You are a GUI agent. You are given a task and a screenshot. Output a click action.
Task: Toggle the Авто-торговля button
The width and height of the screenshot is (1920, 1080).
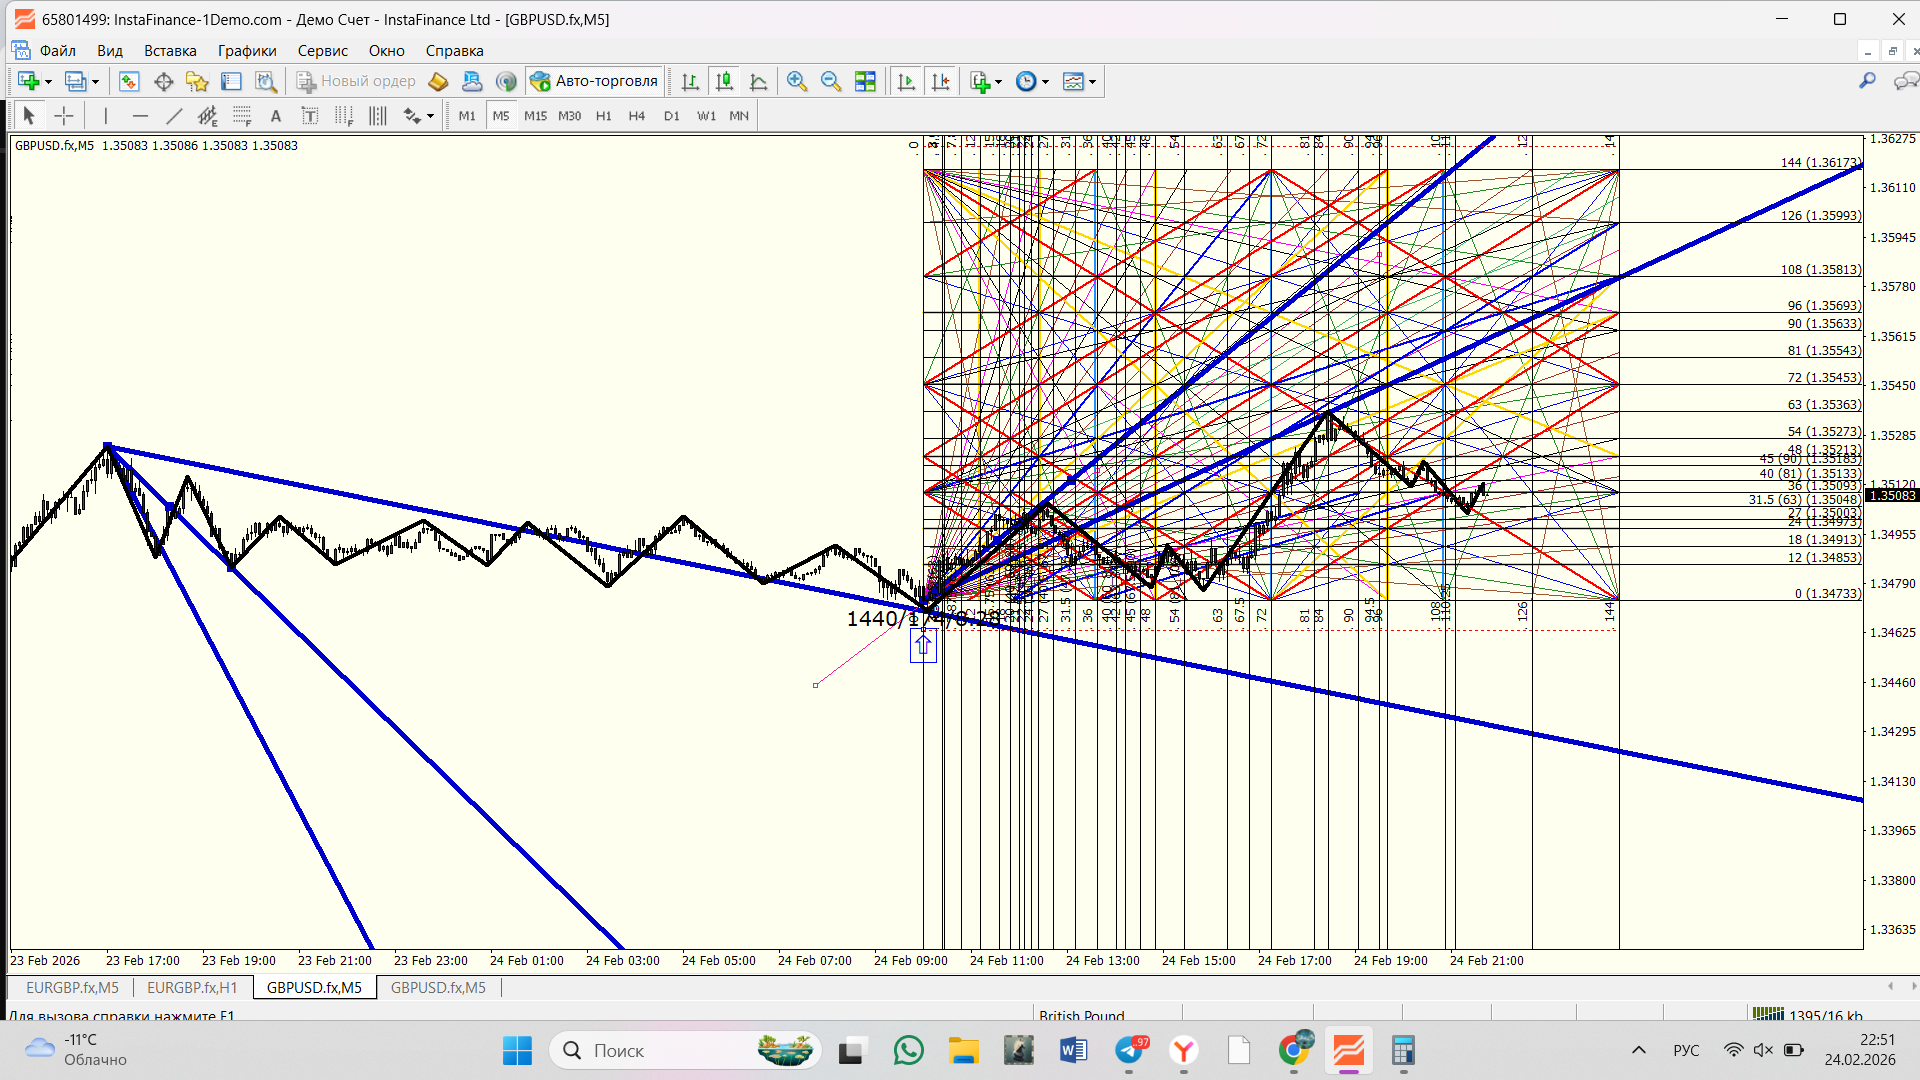[x=595, y=82]
